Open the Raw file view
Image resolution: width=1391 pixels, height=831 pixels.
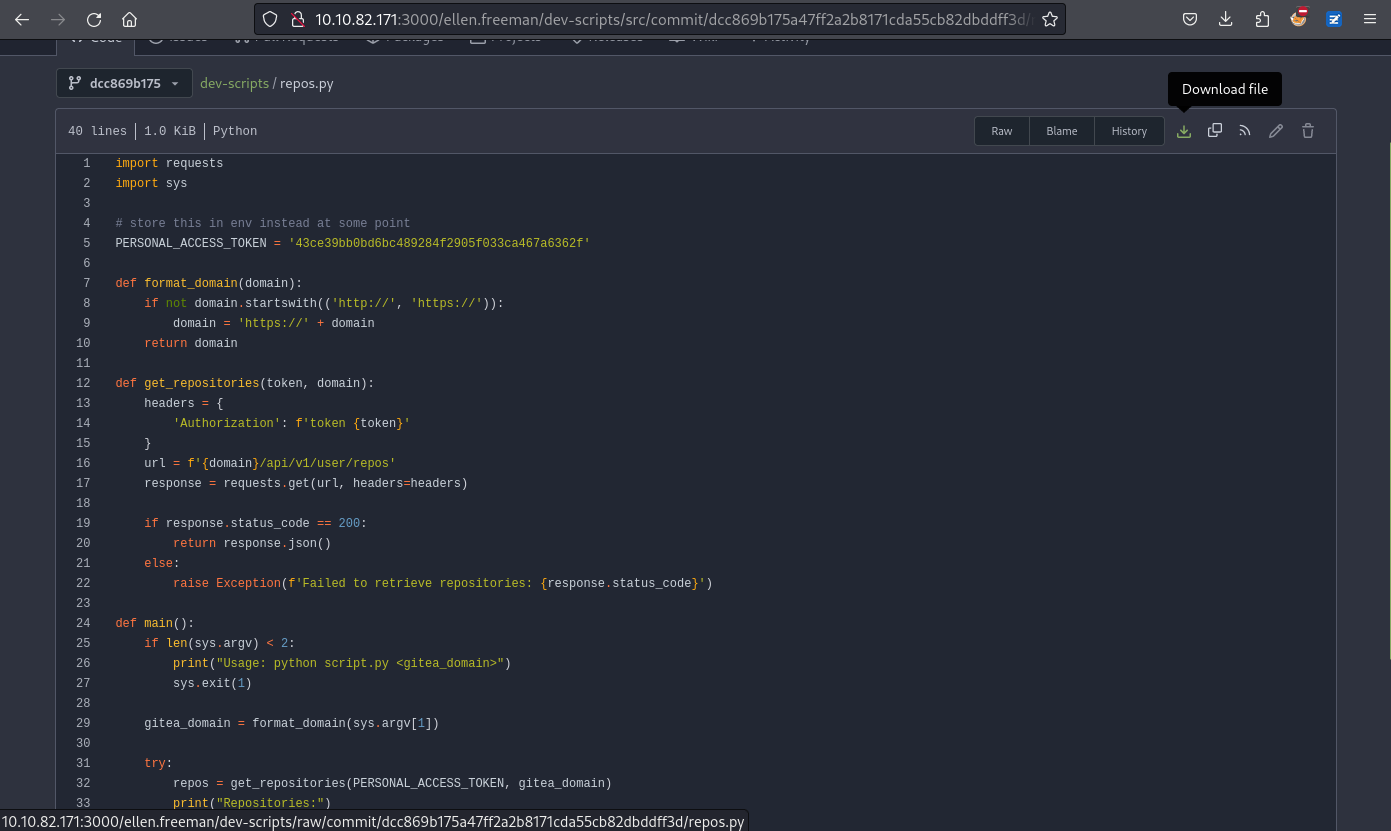click(x=1001, y=131)
